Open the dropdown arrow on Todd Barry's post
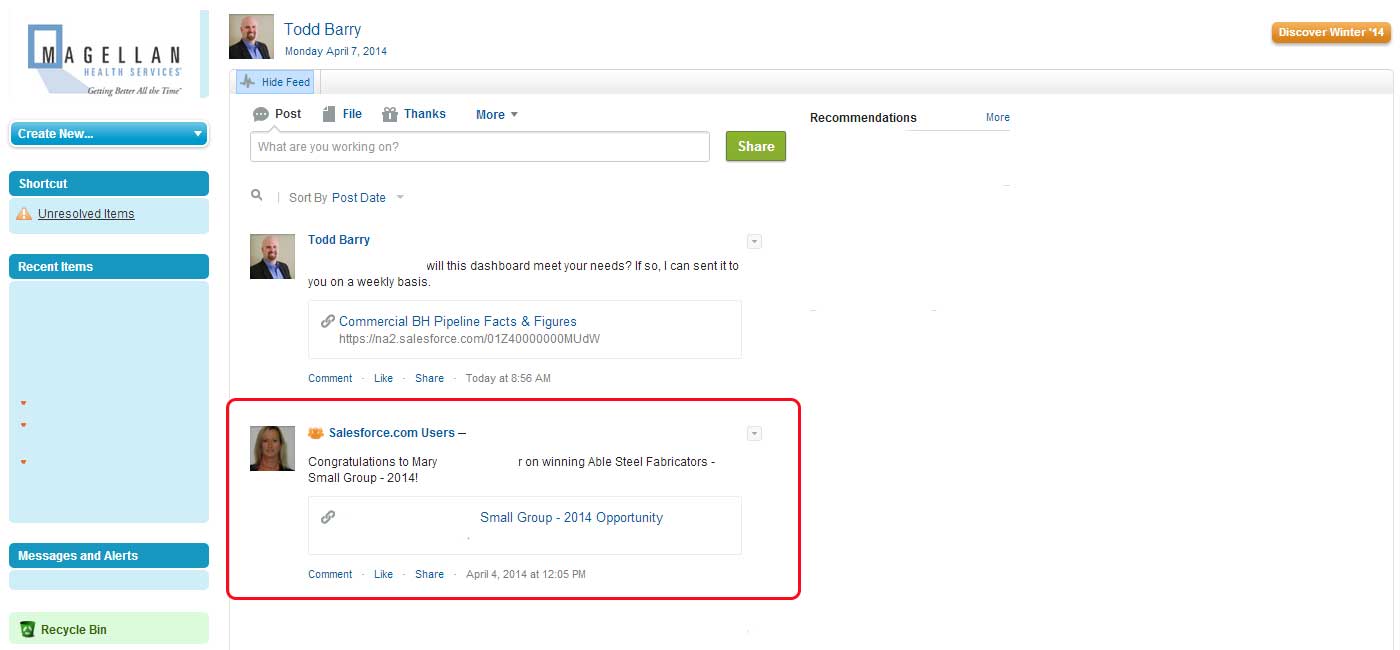 pos(755,241)
